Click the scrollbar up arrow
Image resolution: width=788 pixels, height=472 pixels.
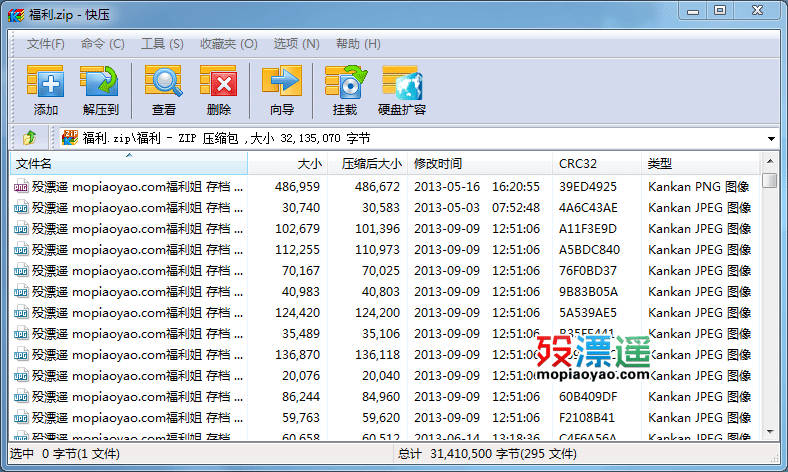click(x=770, y=161)
